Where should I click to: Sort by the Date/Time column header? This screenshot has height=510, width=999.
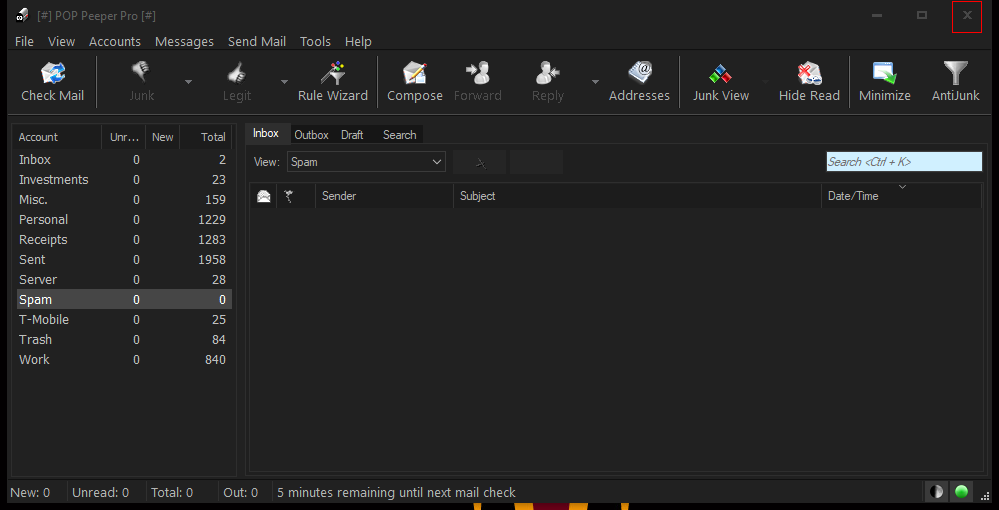click(902, 196)
